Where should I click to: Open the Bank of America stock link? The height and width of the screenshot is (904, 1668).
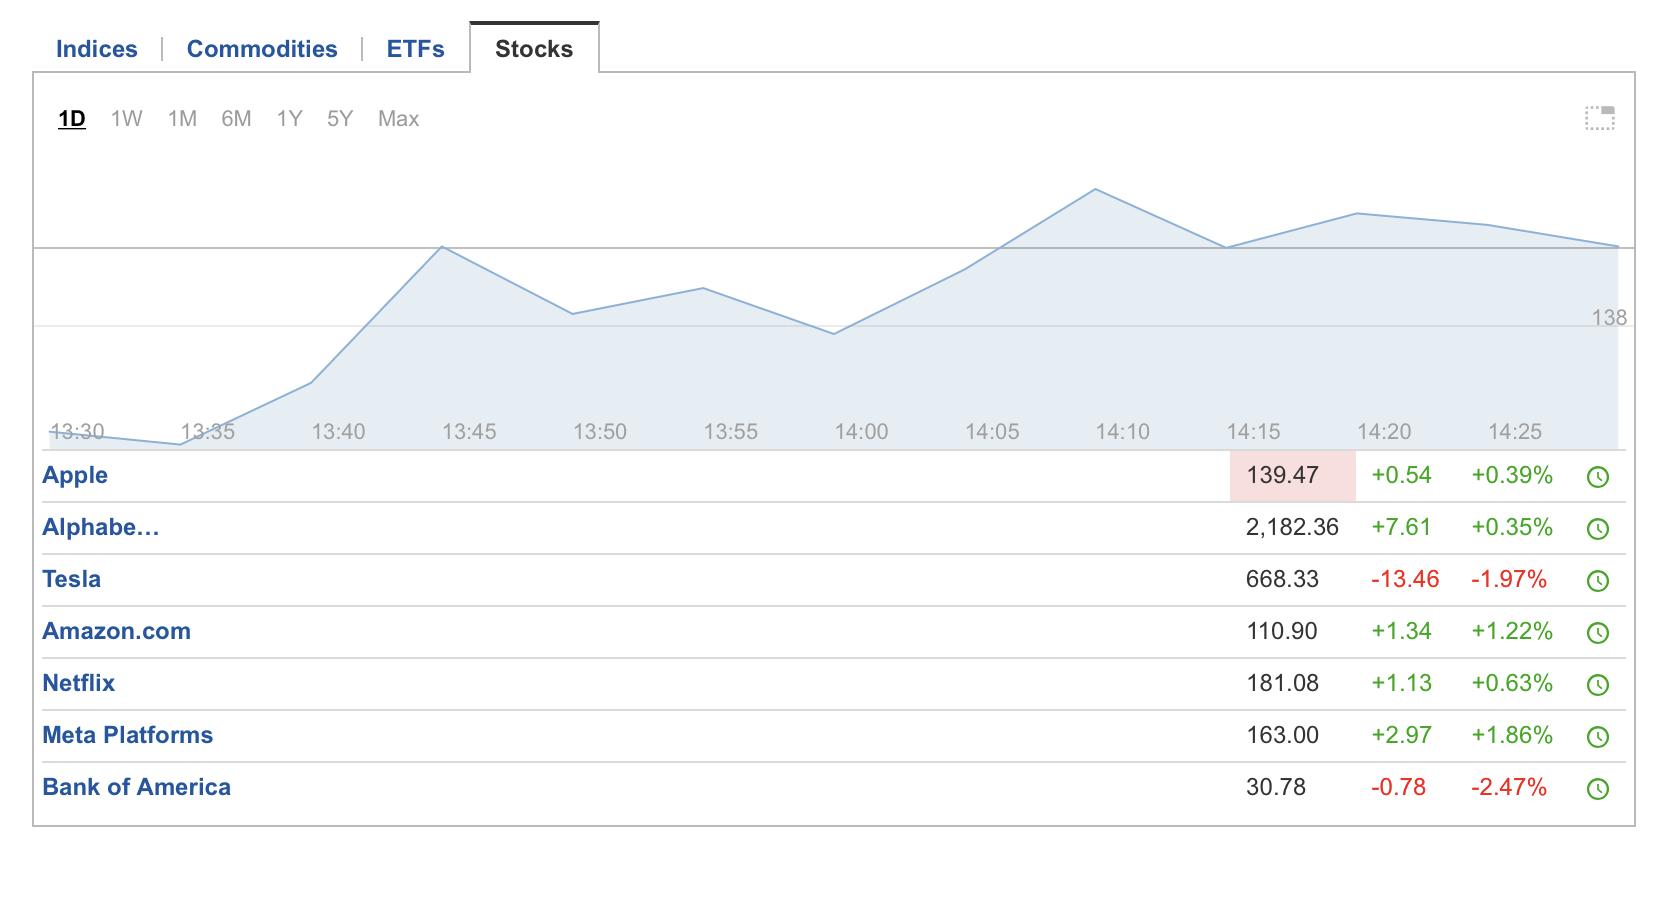pos(137,787)
